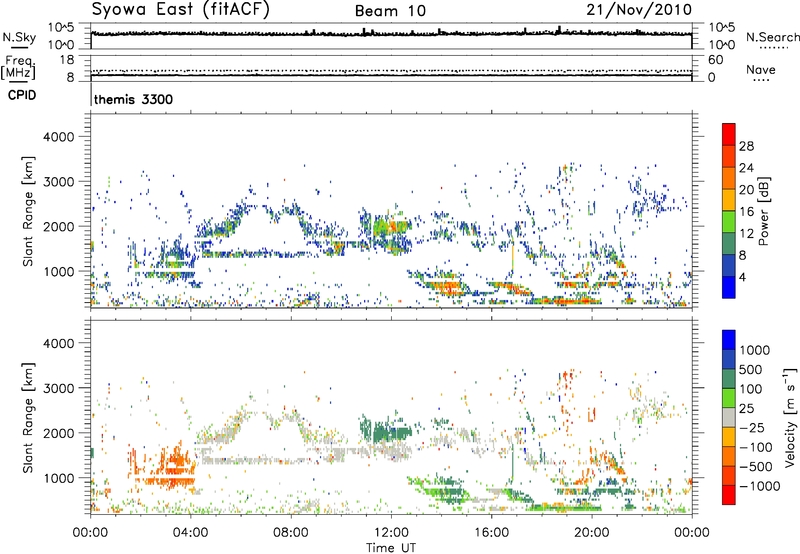This screenshot has width=800, height=554.
Task: Click the '20:00' time axis tick label
Action: click(x=592, y=533)
